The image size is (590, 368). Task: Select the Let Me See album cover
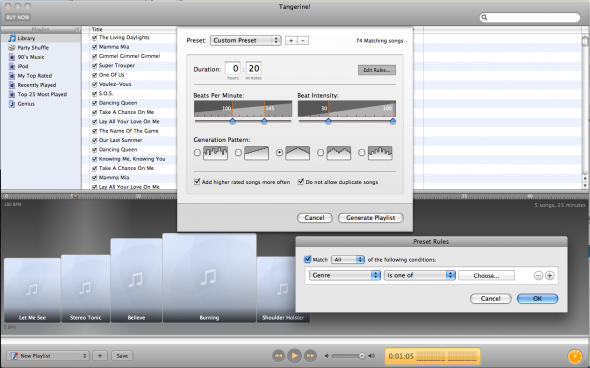32,290
